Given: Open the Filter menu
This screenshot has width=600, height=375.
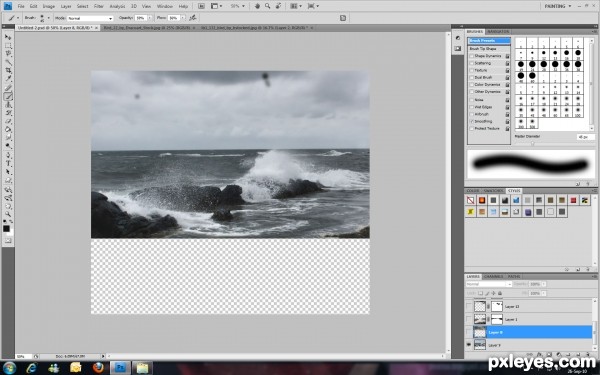Looking at the screenshot, I should [99, 6].
